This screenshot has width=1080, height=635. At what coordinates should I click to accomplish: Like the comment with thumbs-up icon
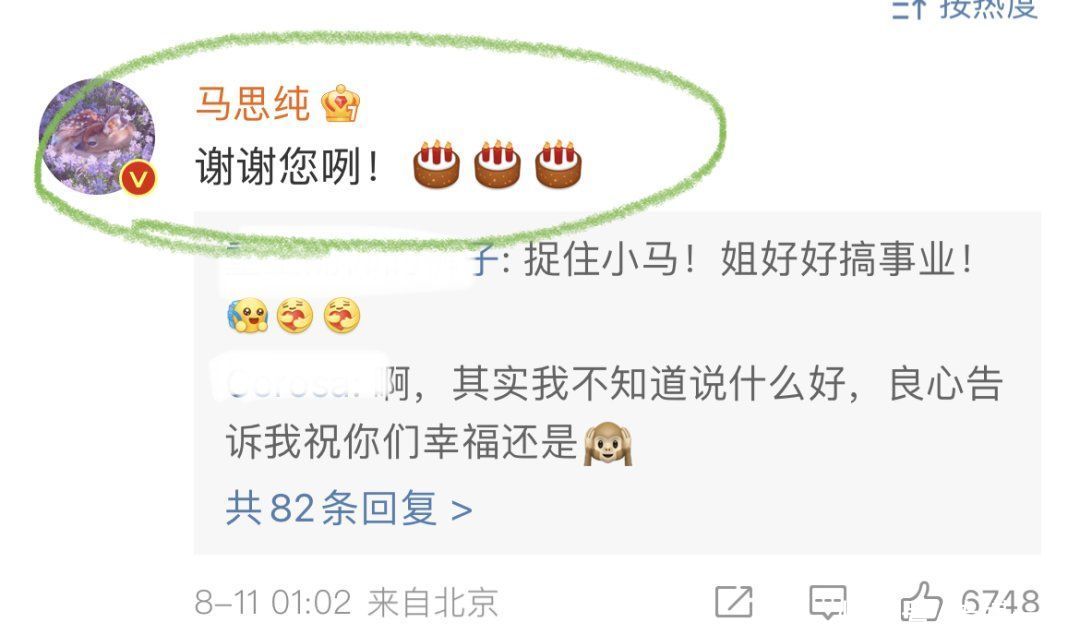tap(922, 602)
